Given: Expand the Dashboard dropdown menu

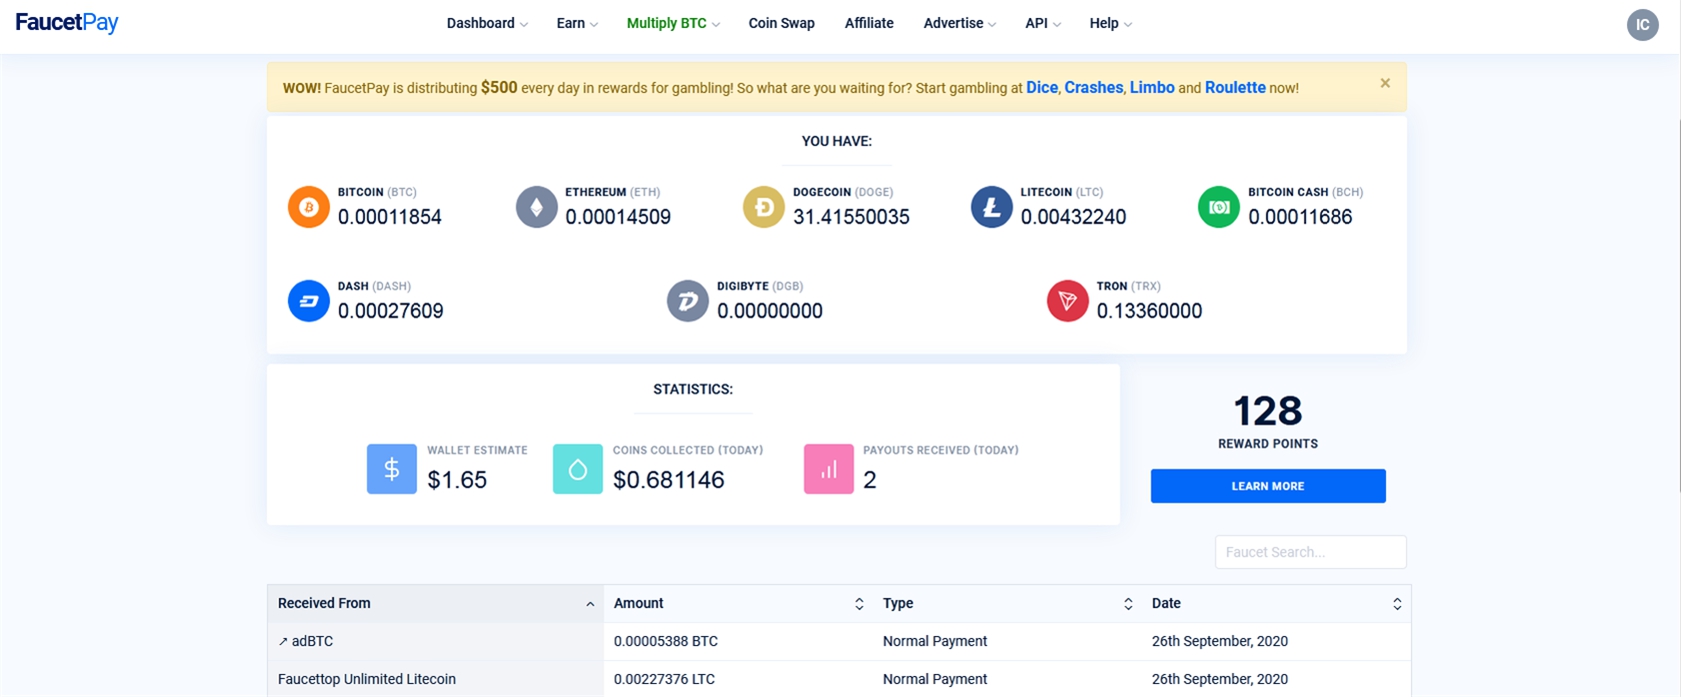Looking at the screenshot, I should tap(487, 23).
